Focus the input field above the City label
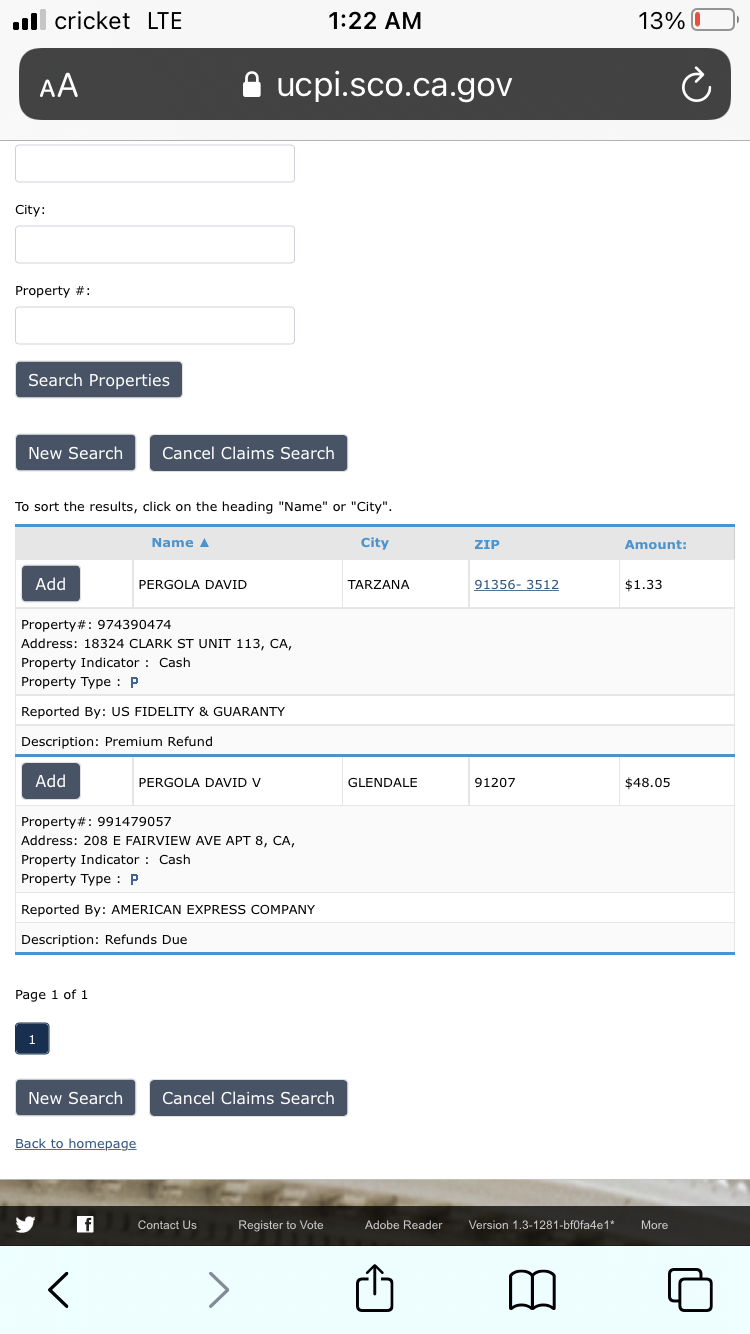750x1334 pixels. (155, 163)
